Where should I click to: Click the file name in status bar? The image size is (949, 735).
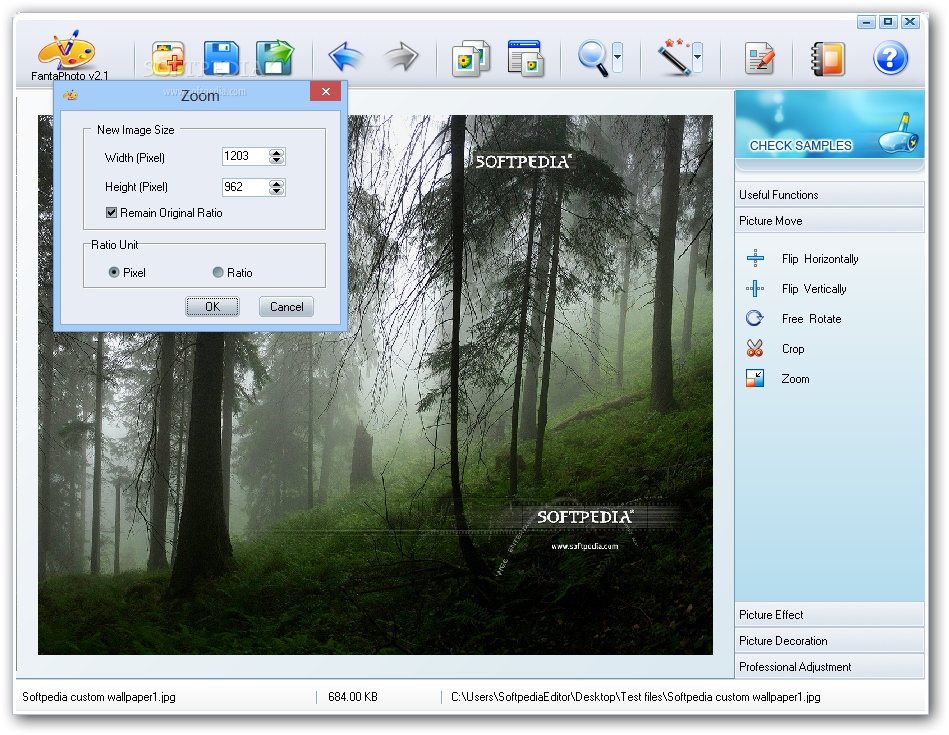point(99,697)
